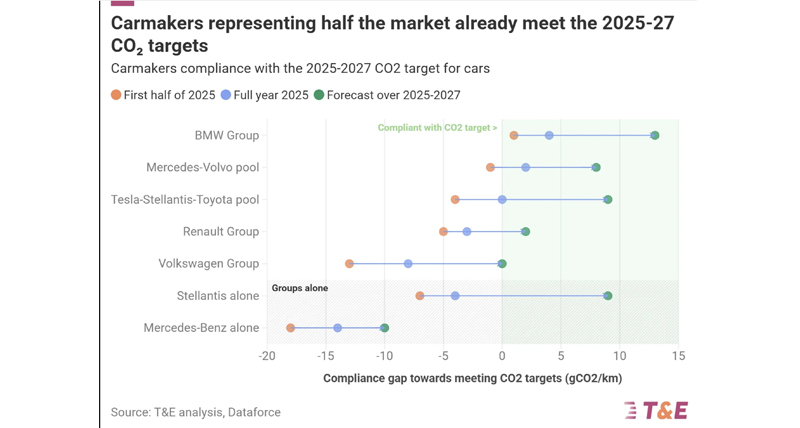Select the green Forecast 2025-2027 legend dot
The height and width of the screenshot is (428, 800).
click(x=319, y=95)
